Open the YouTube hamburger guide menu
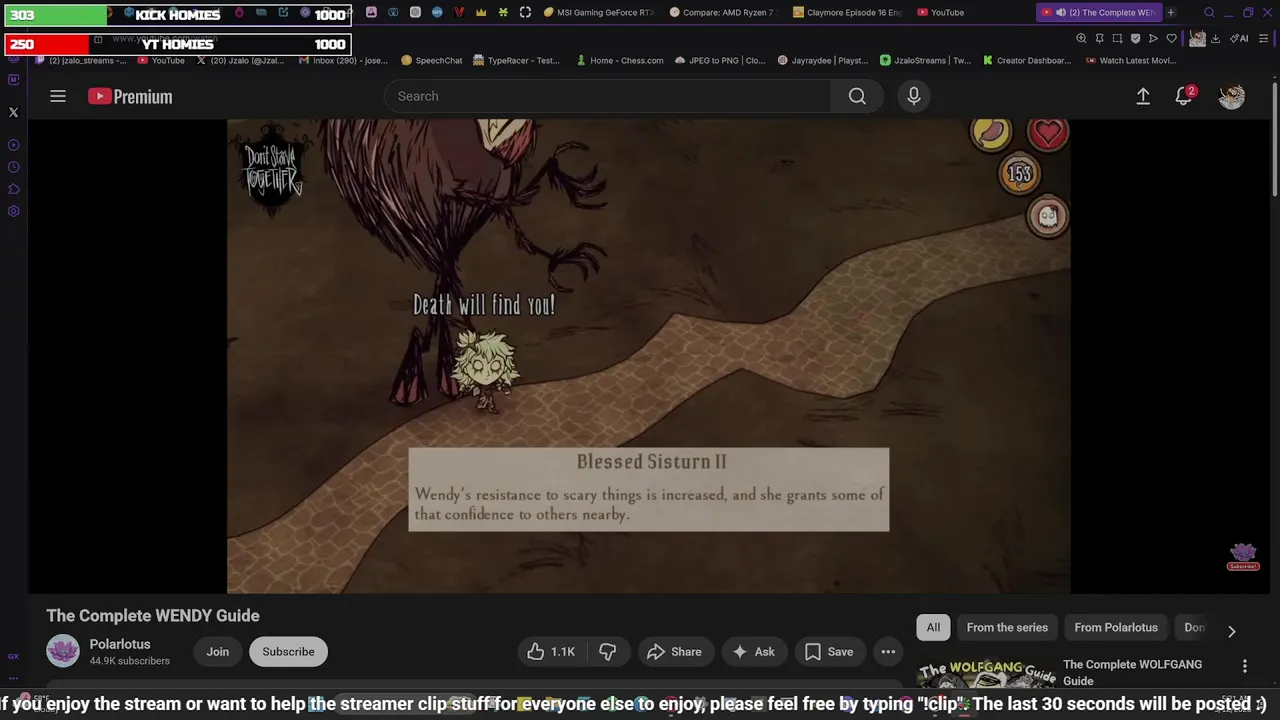 pos(58,96)
